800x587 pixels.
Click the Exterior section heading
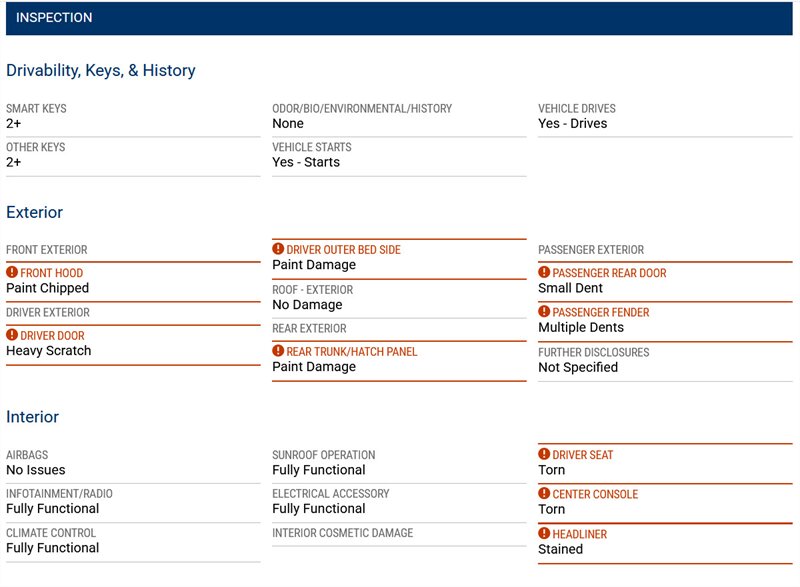pos(35,212)
